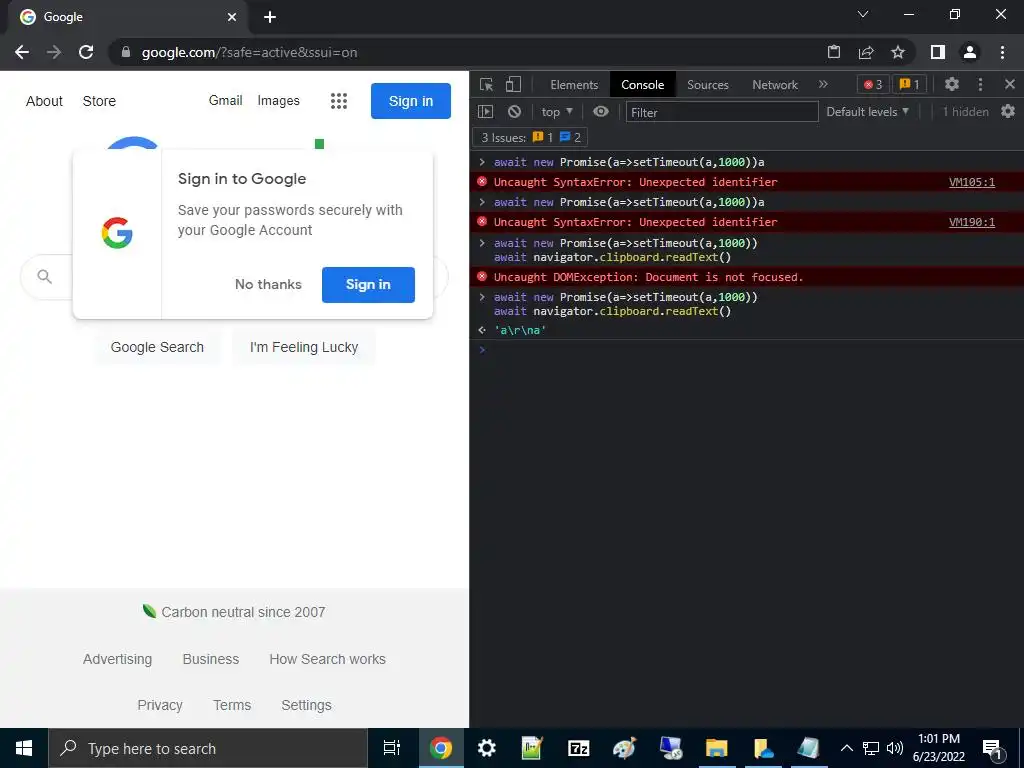Image resolution: width=1024 pixels, height=768 pixels.
Task: Clear the console with the ban icon
Action: (515, 112)
